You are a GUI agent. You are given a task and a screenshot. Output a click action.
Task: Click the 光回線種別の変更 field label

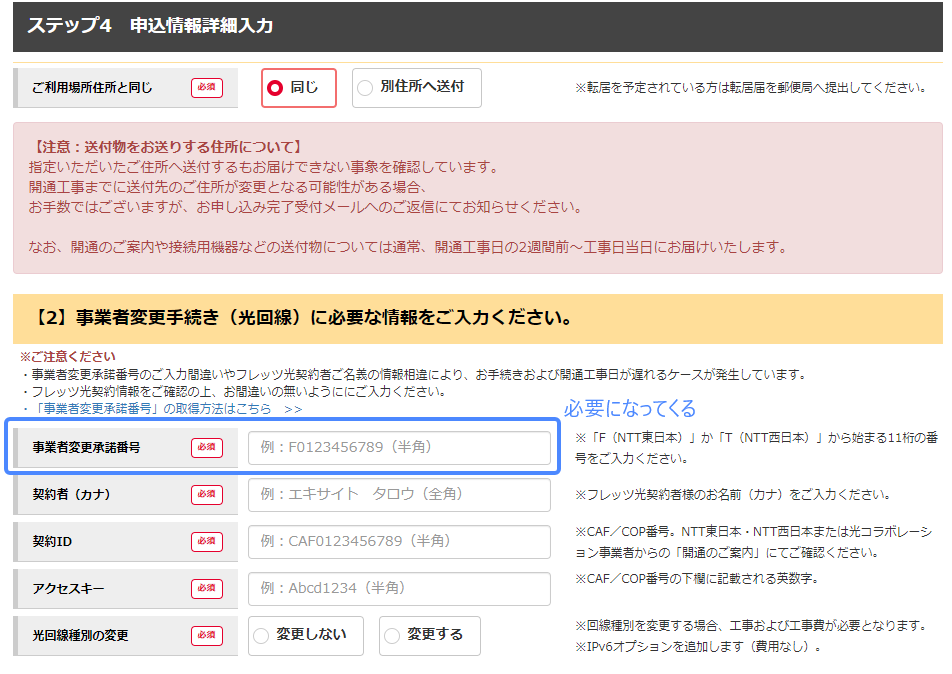80,635
